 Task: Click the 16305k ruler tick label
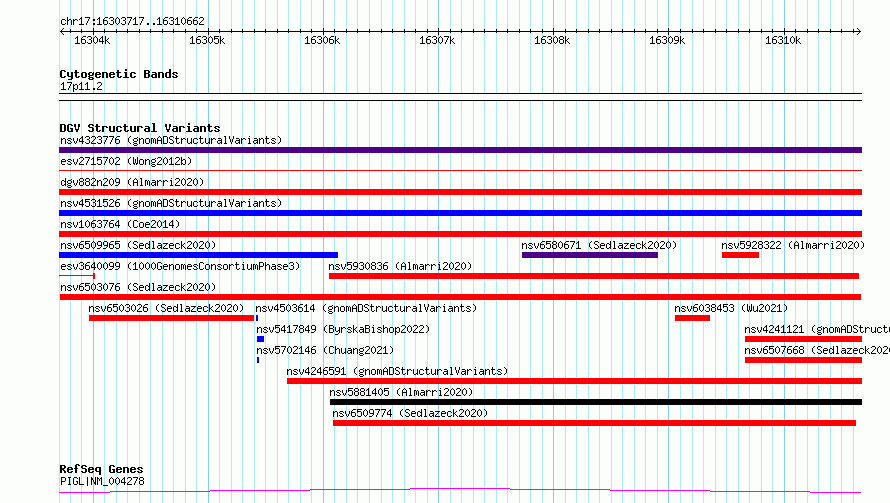[x=207, y=40]
